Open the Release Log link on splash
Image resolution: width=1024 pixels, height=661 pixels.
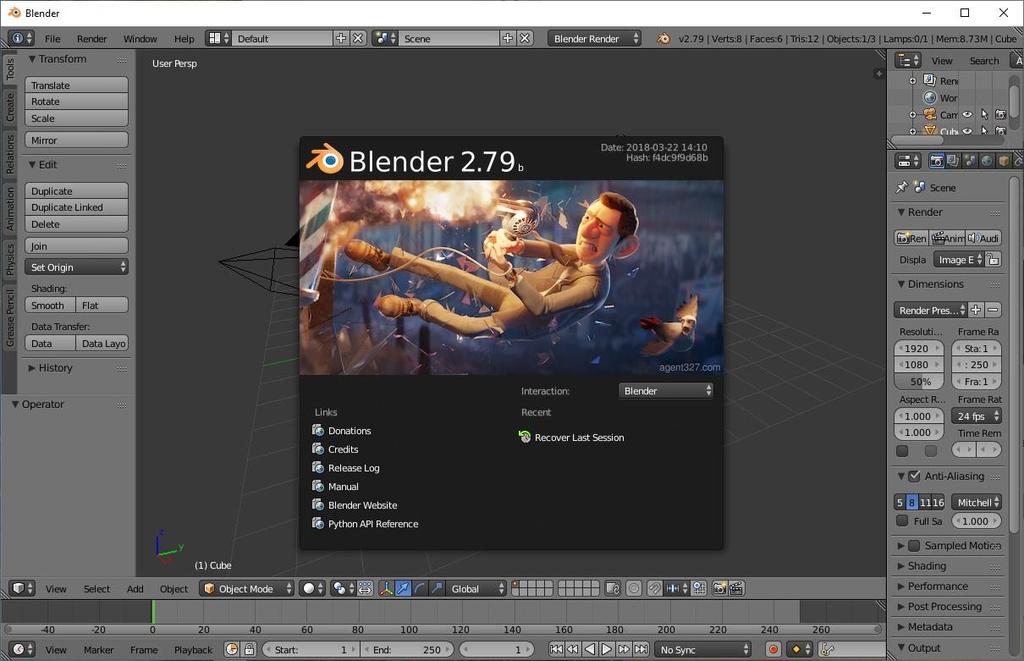coord(346,468)
